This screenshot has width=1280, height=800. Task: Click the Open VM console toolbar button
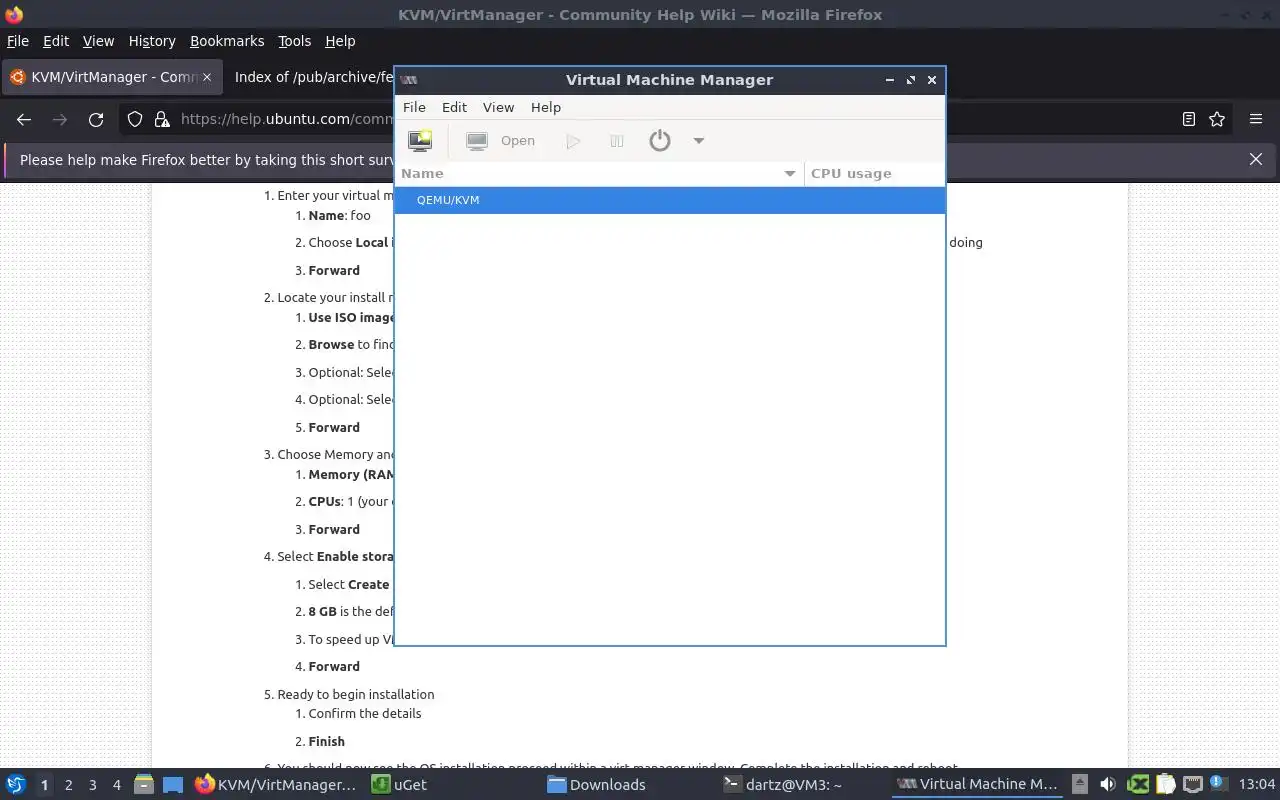pos(501,141)
